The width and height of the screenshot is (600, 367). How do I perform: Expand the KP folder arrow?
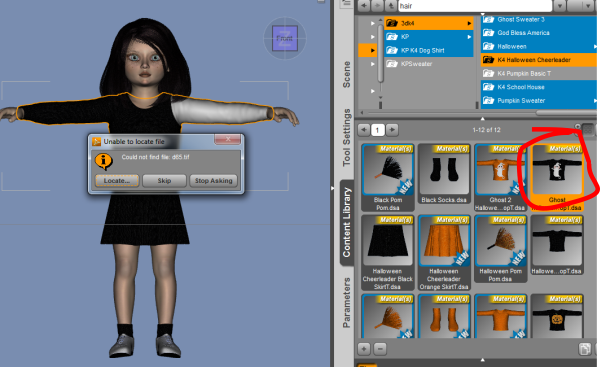pos(469,37)
